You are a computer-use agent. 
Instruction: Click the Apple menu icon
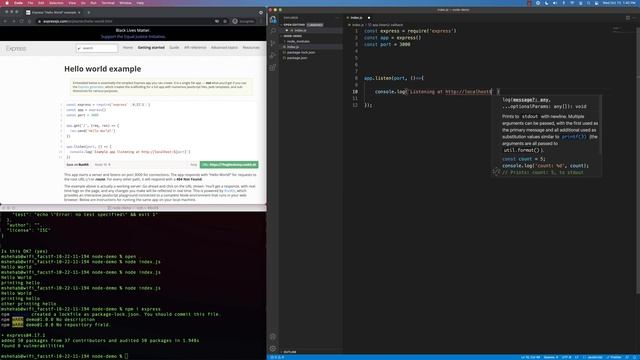tap(7, 3)
